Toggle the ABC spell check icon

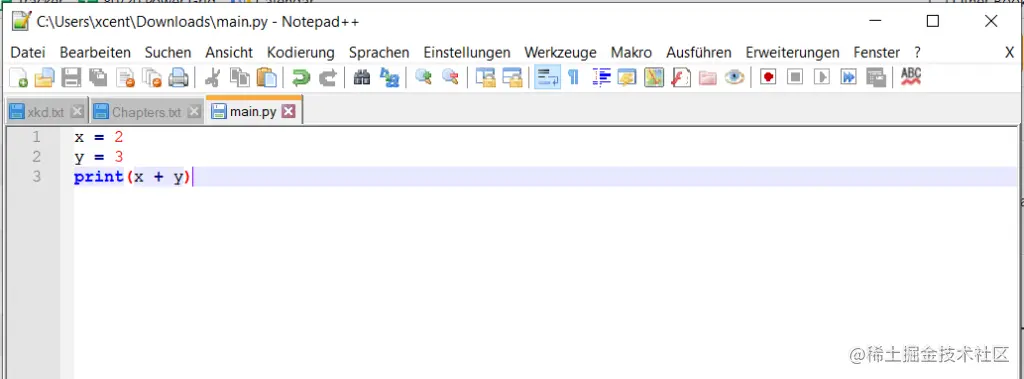pos(910,77)
